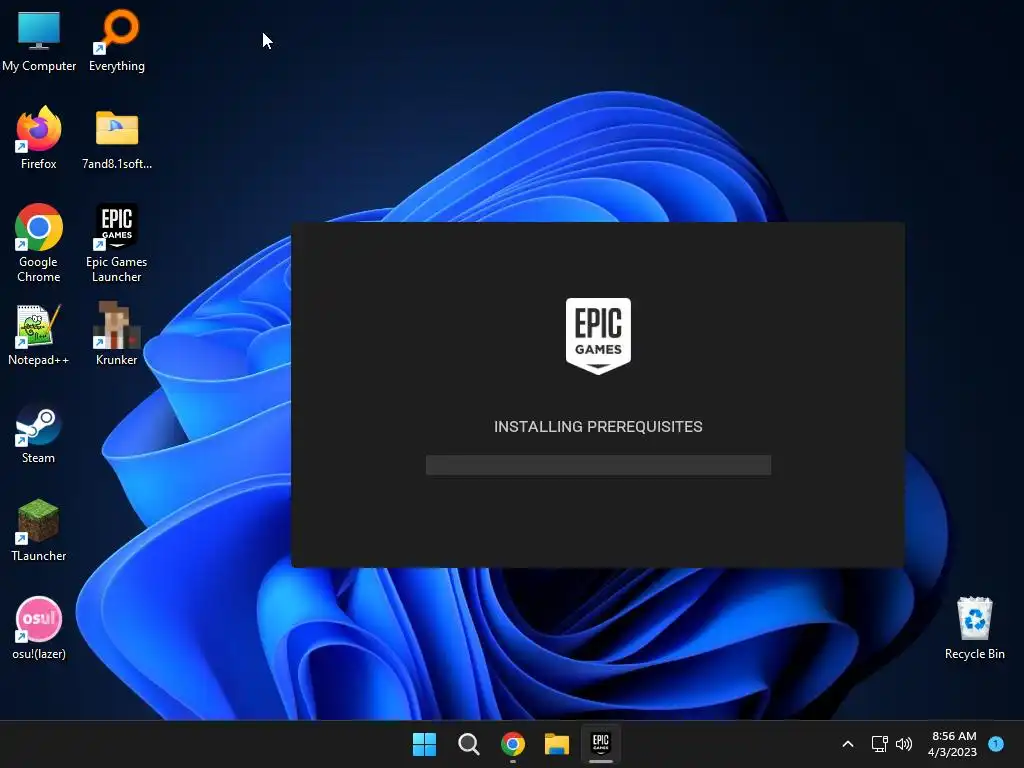Select the Google Chrome desktop shortcut
This screenshot has height=768, width=1024.
click(x=39, y=243)
